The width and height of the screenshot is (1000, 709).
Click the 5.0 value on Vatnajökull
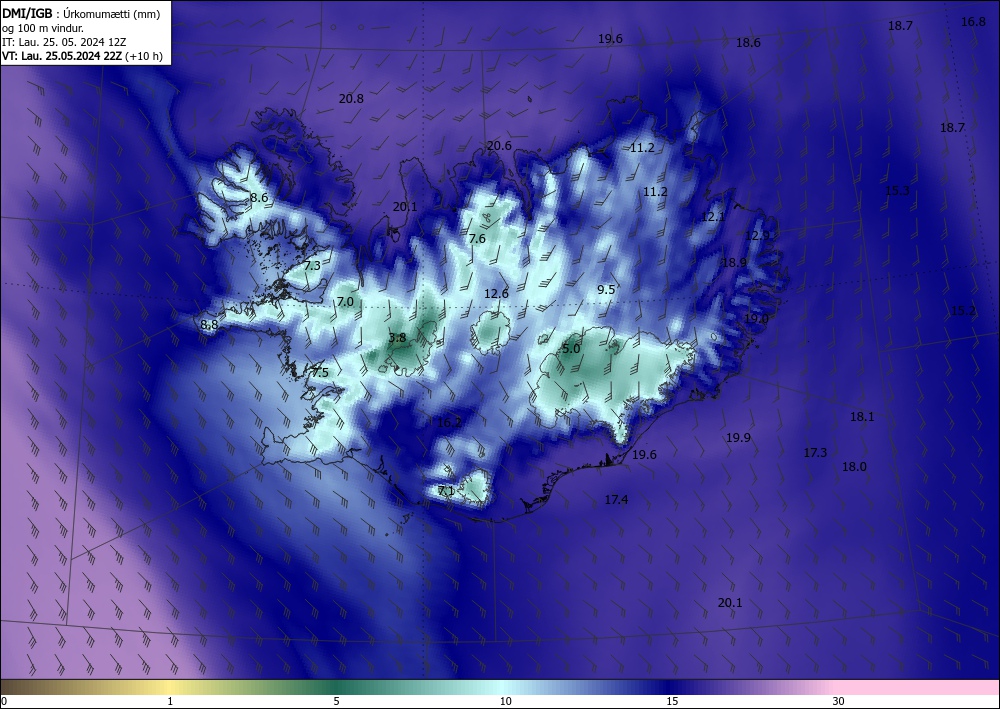coord(571,349)
